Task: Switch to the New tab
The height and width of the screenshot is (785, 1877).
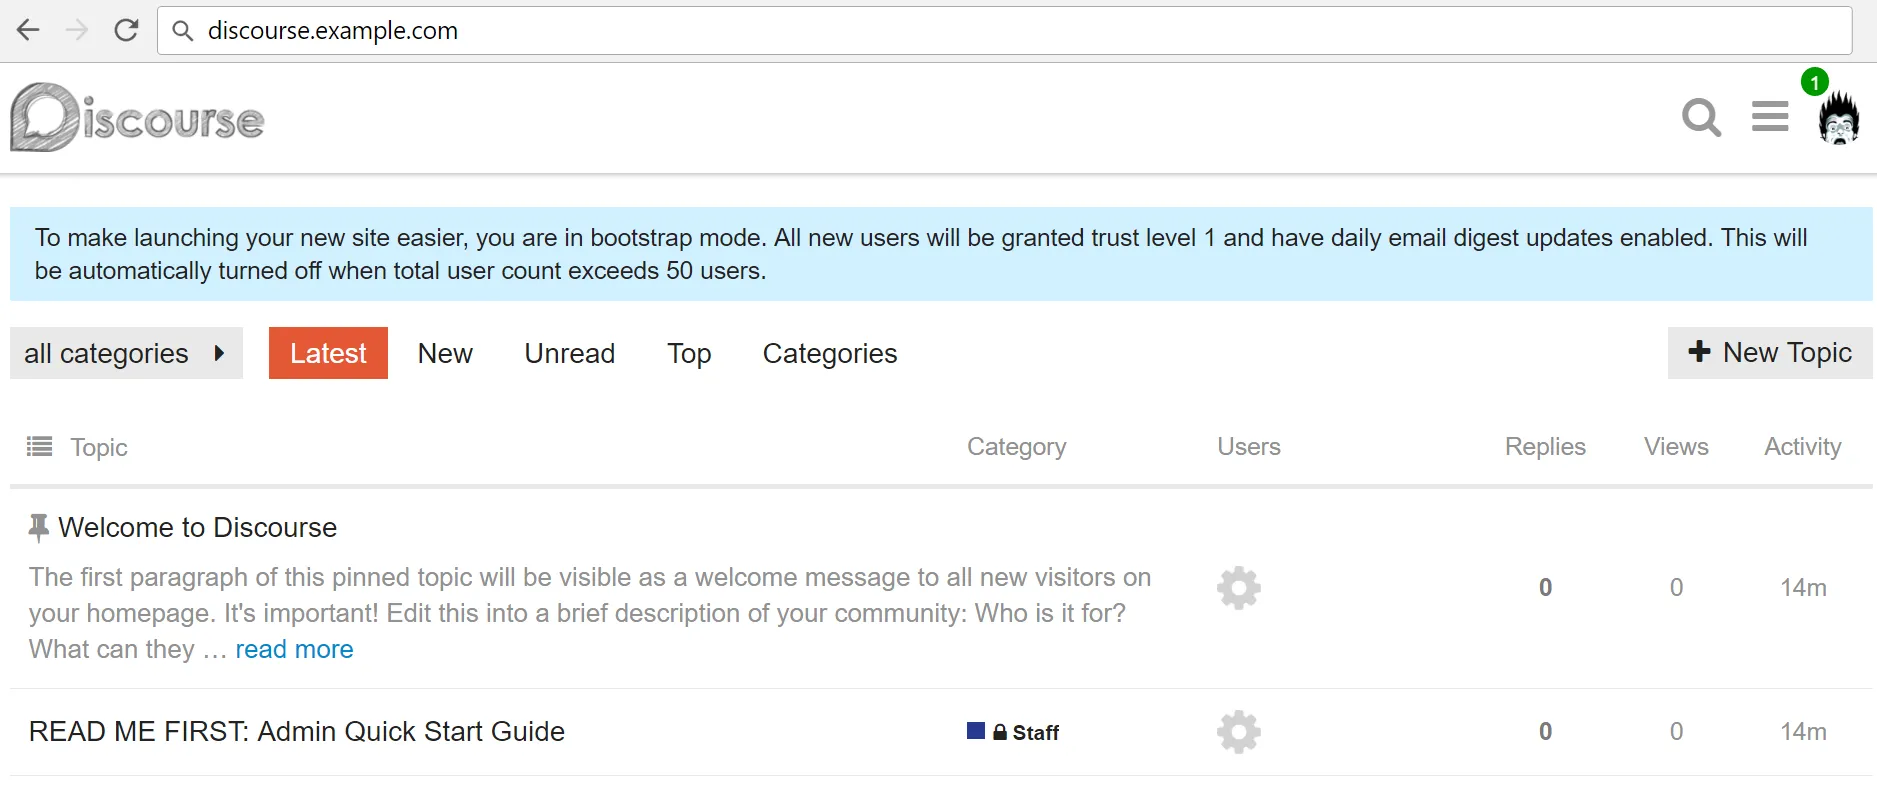Action: pyautogui.click(x=445, y=353)
